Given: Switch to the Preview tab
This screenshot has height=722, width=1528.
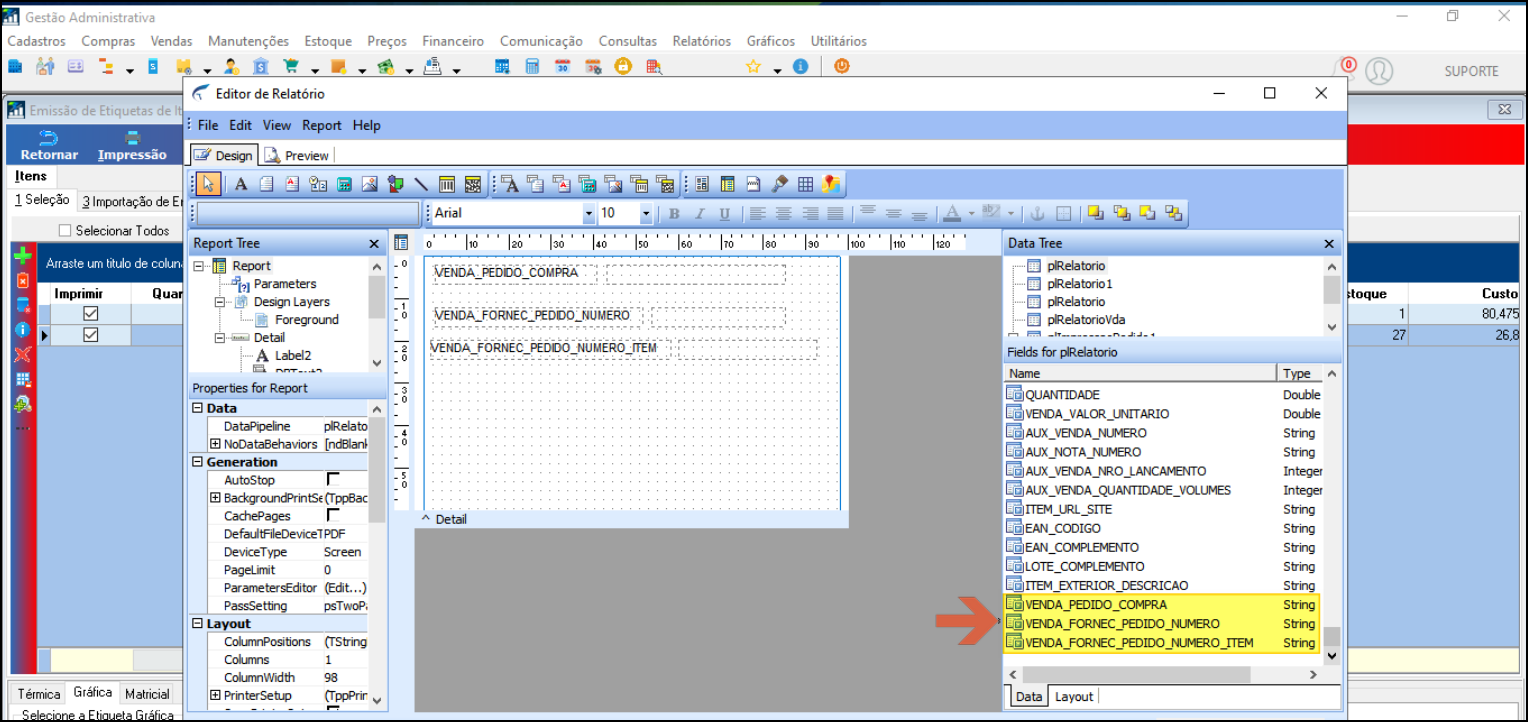Looking at the screenshot, I should pos(297,155).
